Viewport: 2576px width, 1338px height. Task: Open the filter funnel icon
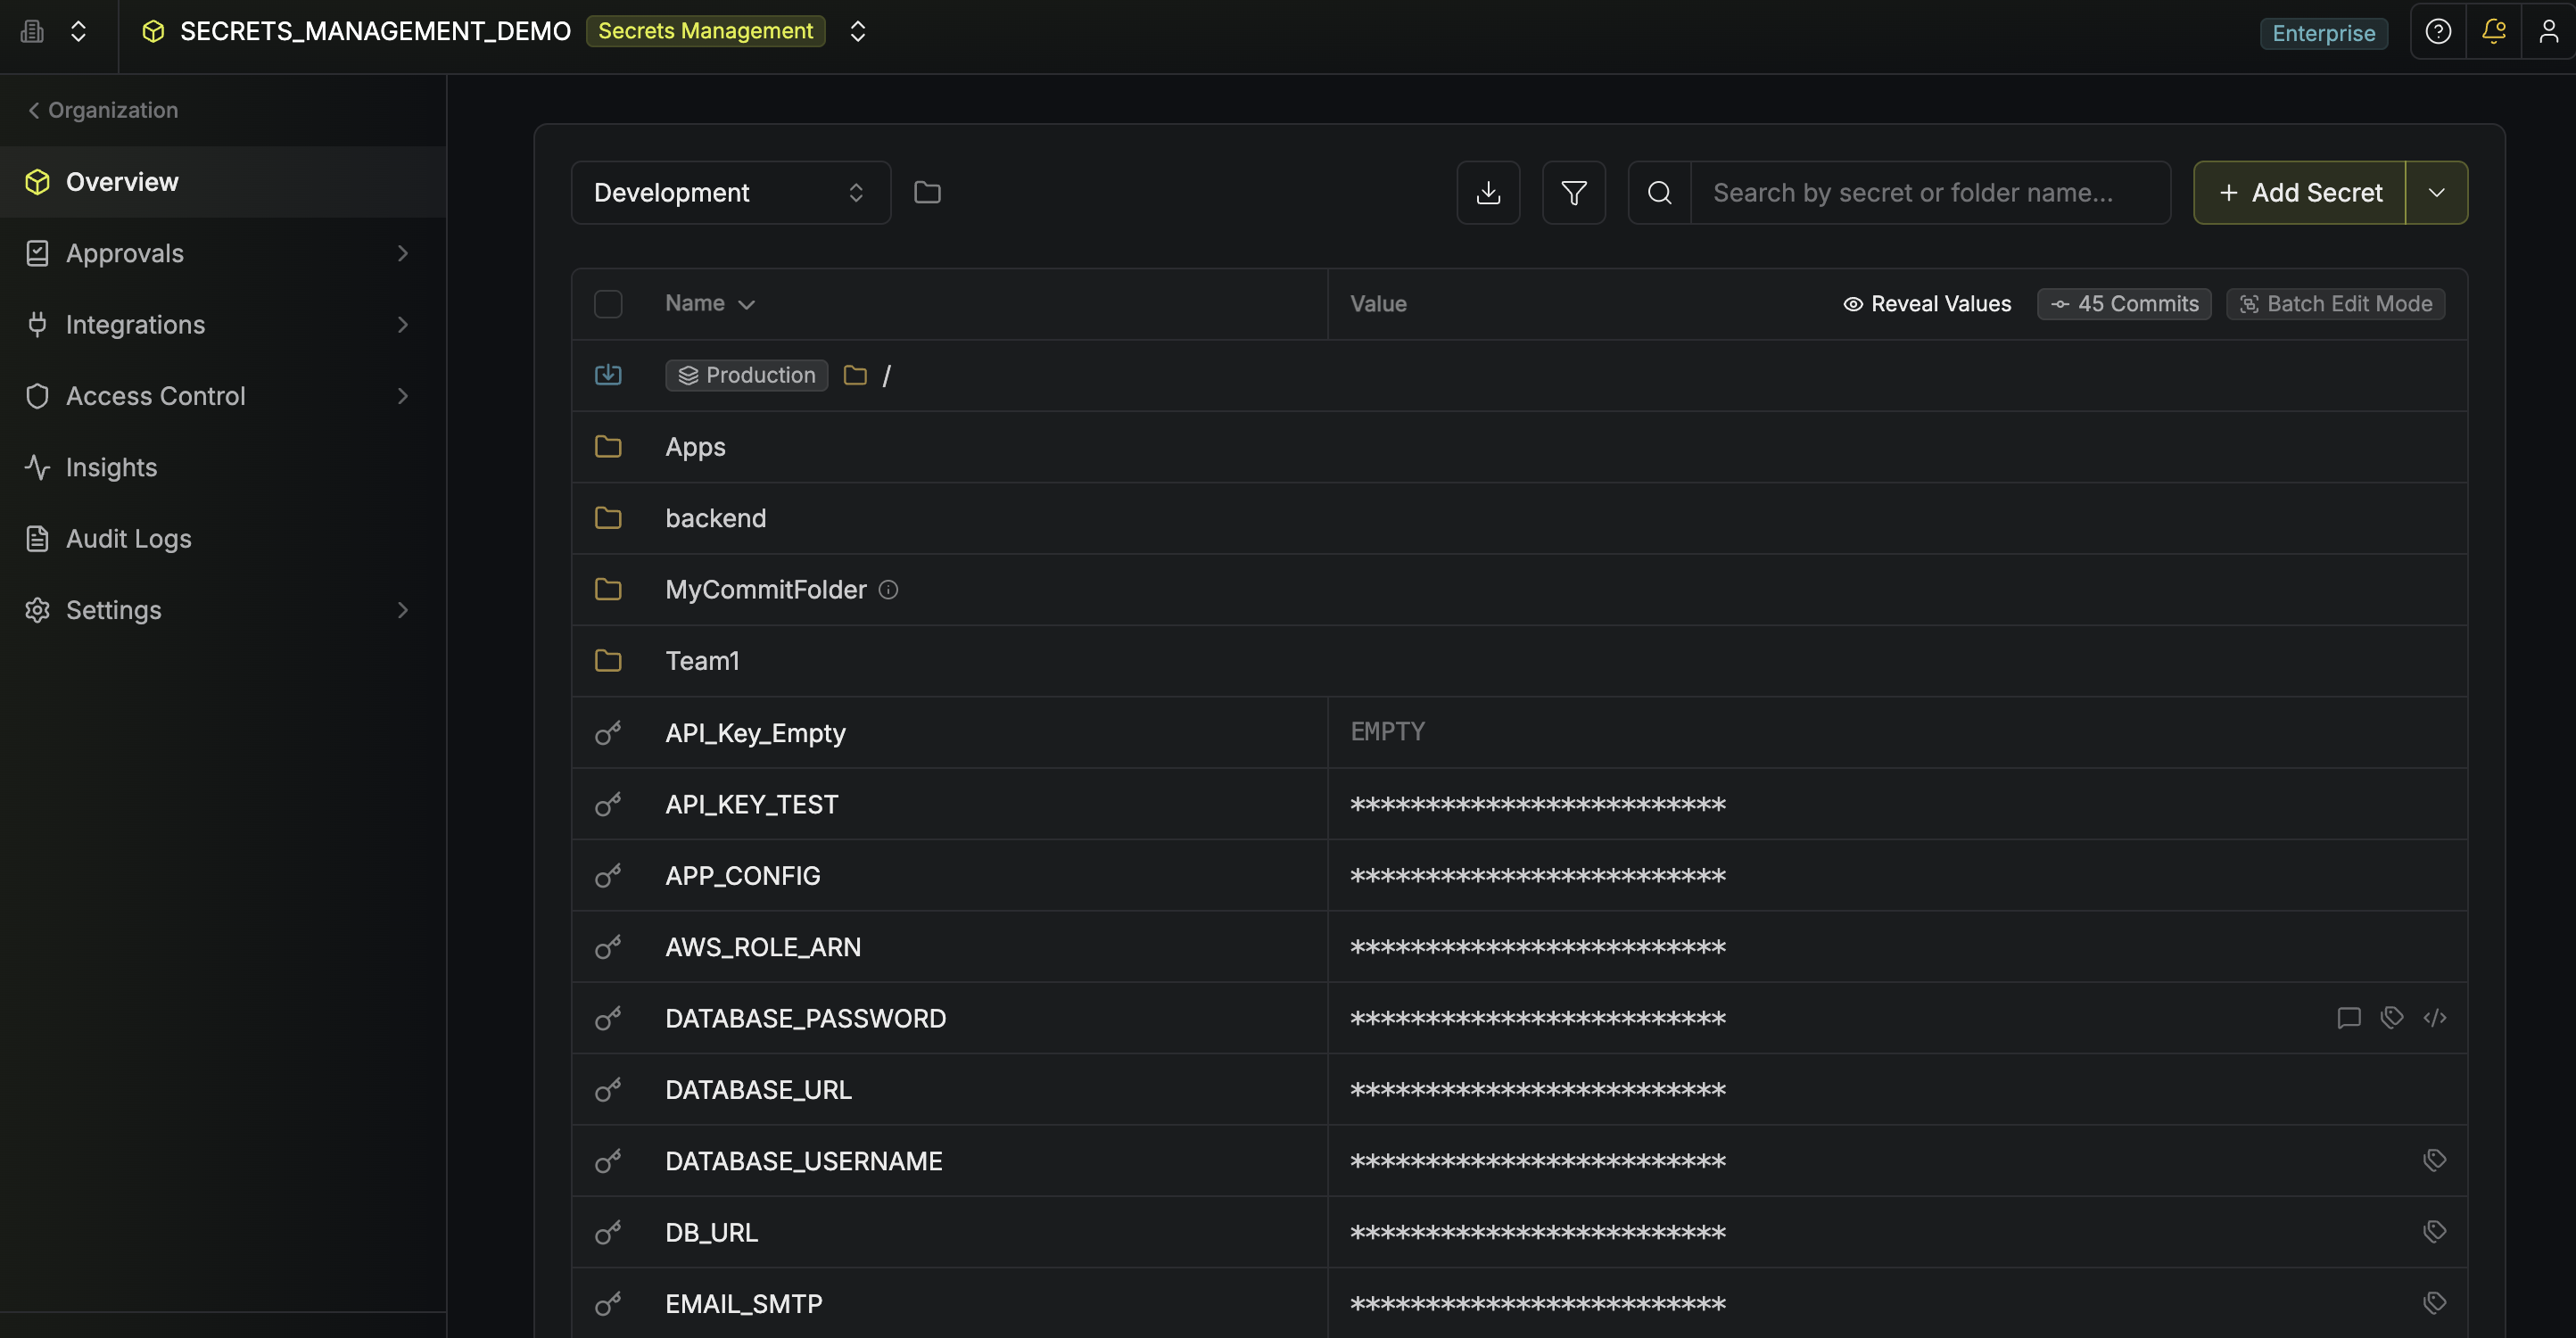pos(1573,193)
